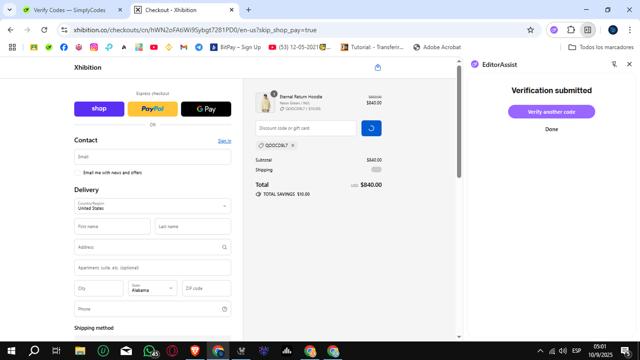Screen dimensions: 640x360
Task: Select the Checkout - Xhibition tab
Action: pos(184,10)
